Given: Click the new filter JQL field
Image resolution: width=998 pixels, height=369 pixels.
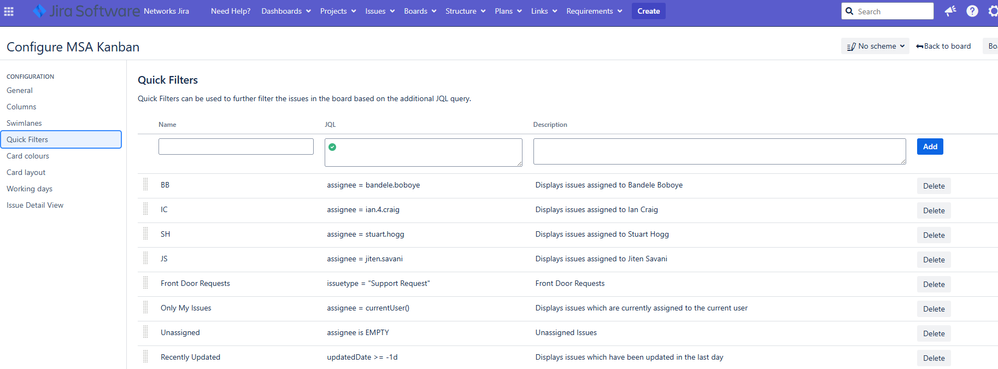Looking at the screenshot, I should [423, 153].
